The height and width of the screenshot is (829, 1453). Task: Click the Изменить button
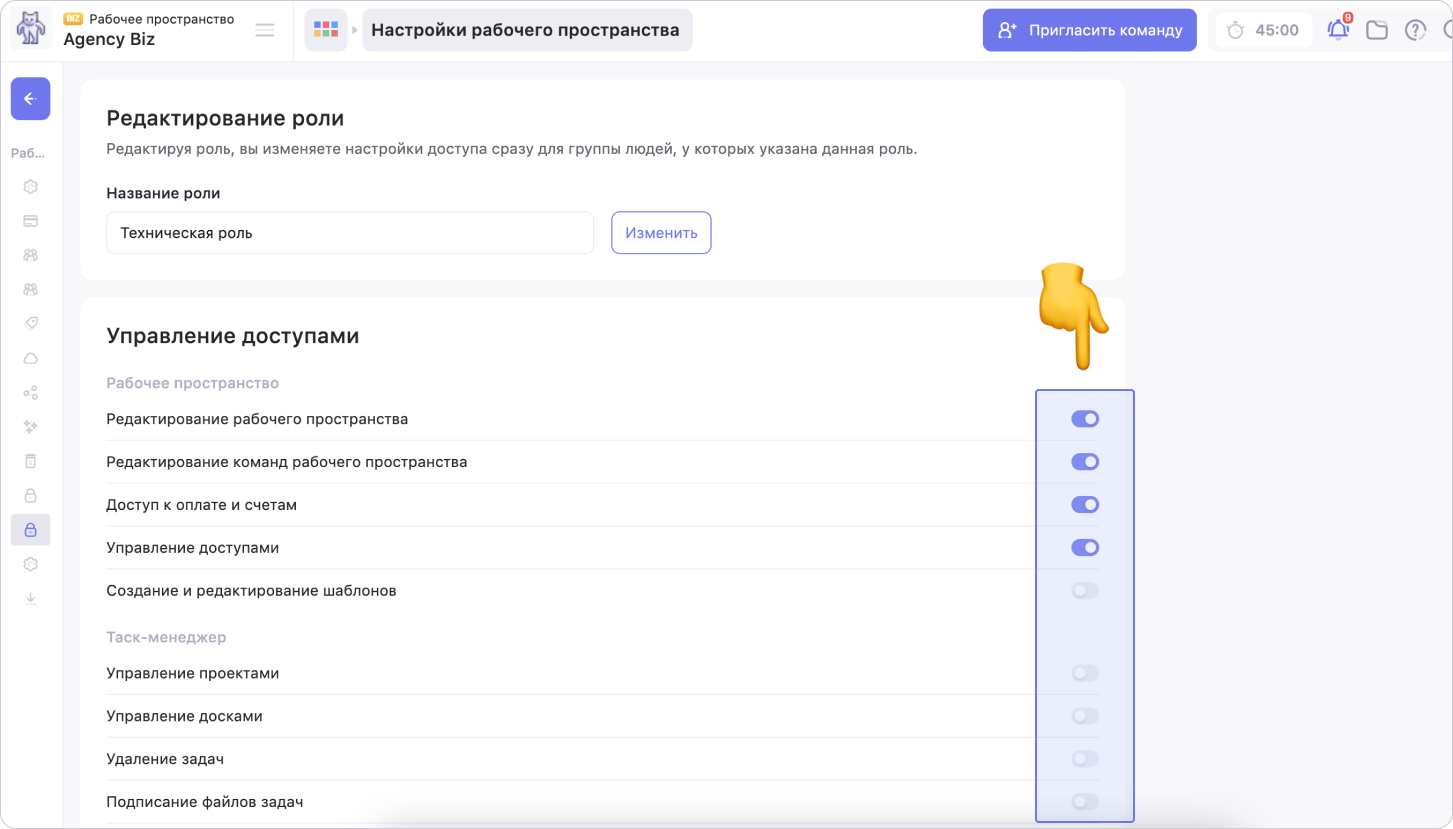661,233
